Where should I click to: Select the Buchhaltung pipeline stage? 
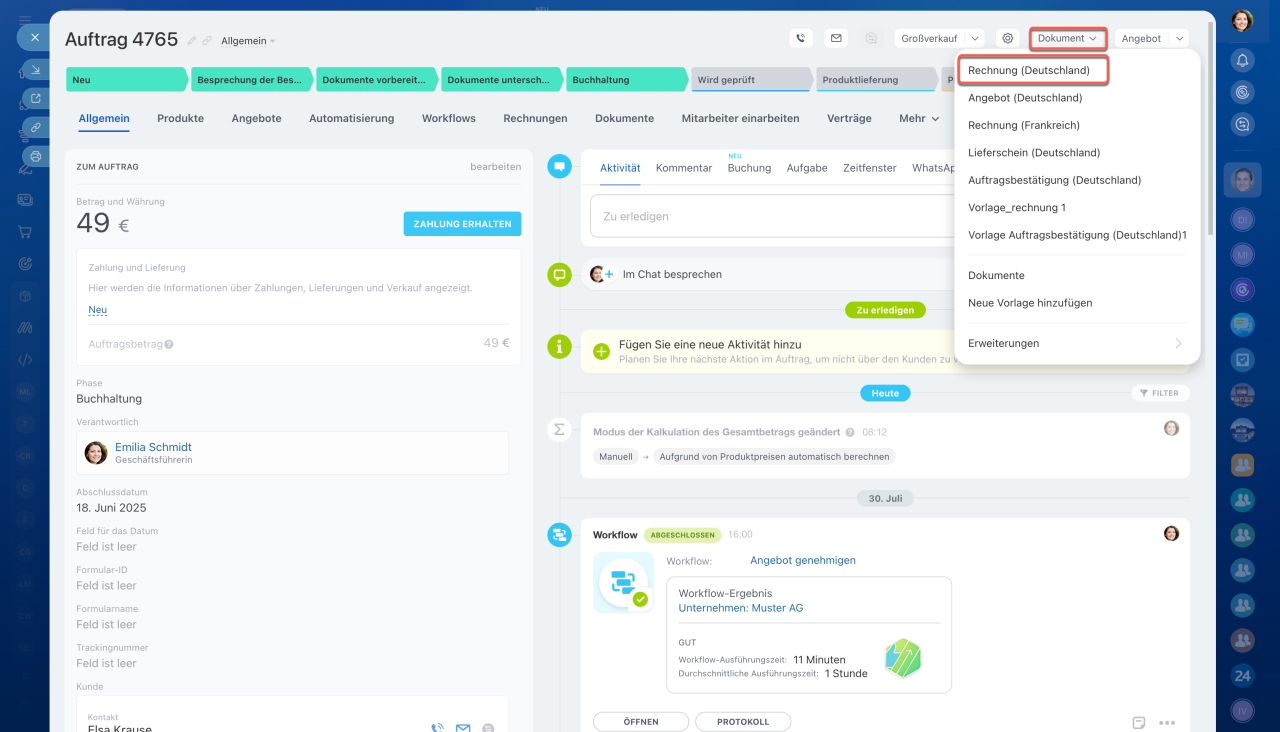[625, 80]
